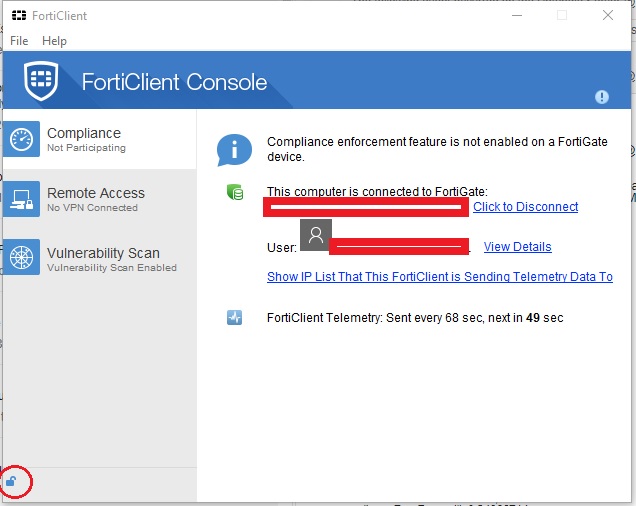Click the green FortiGate connection icon

(234, 192)
